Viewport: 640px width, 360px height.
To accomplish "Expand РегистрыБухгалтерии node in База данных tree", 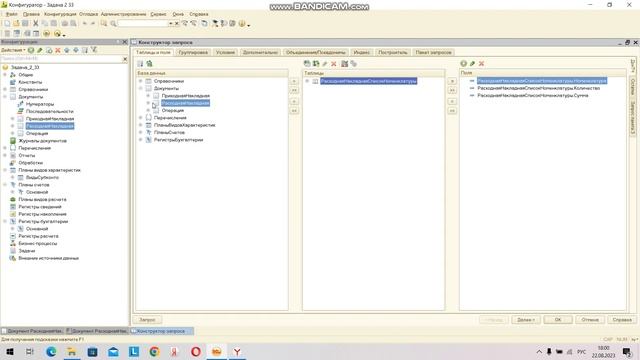I will [x=141, y=140].
